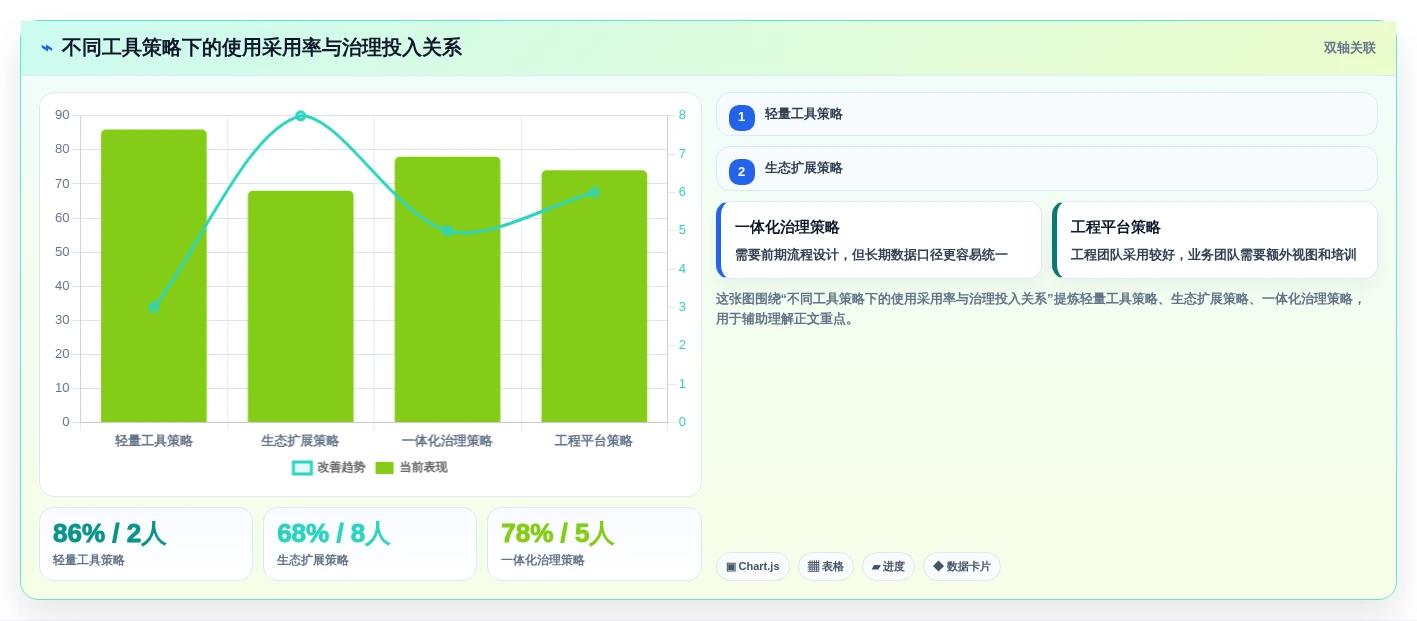This screenshot has height=621, width=1417.
Task: Select list item 2 生态扩展策略
Action: tap(1047, 169)
